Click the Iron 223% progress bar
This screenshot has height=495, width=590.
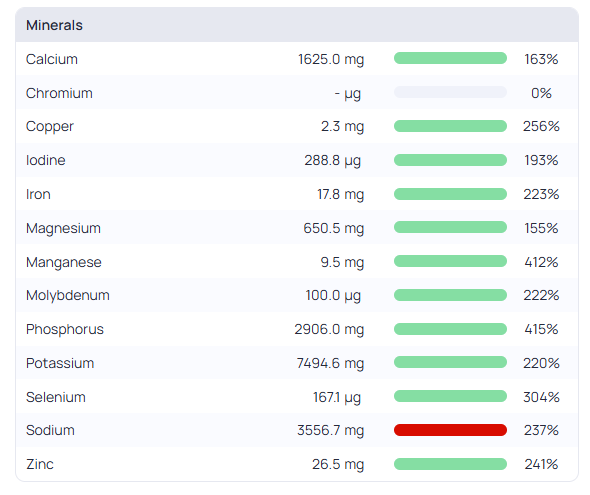450,194
